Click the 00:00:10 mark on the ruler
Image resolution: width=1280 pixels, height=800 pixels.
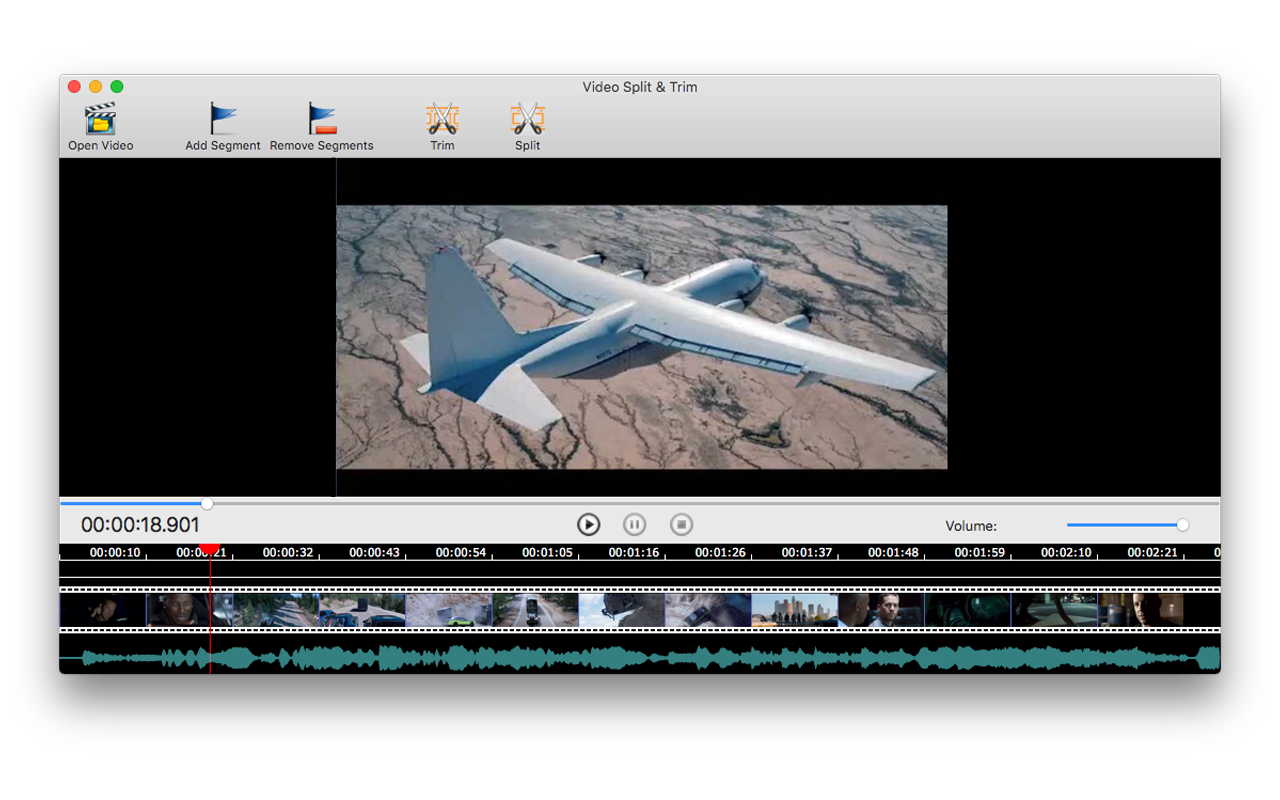pos(115,552)
